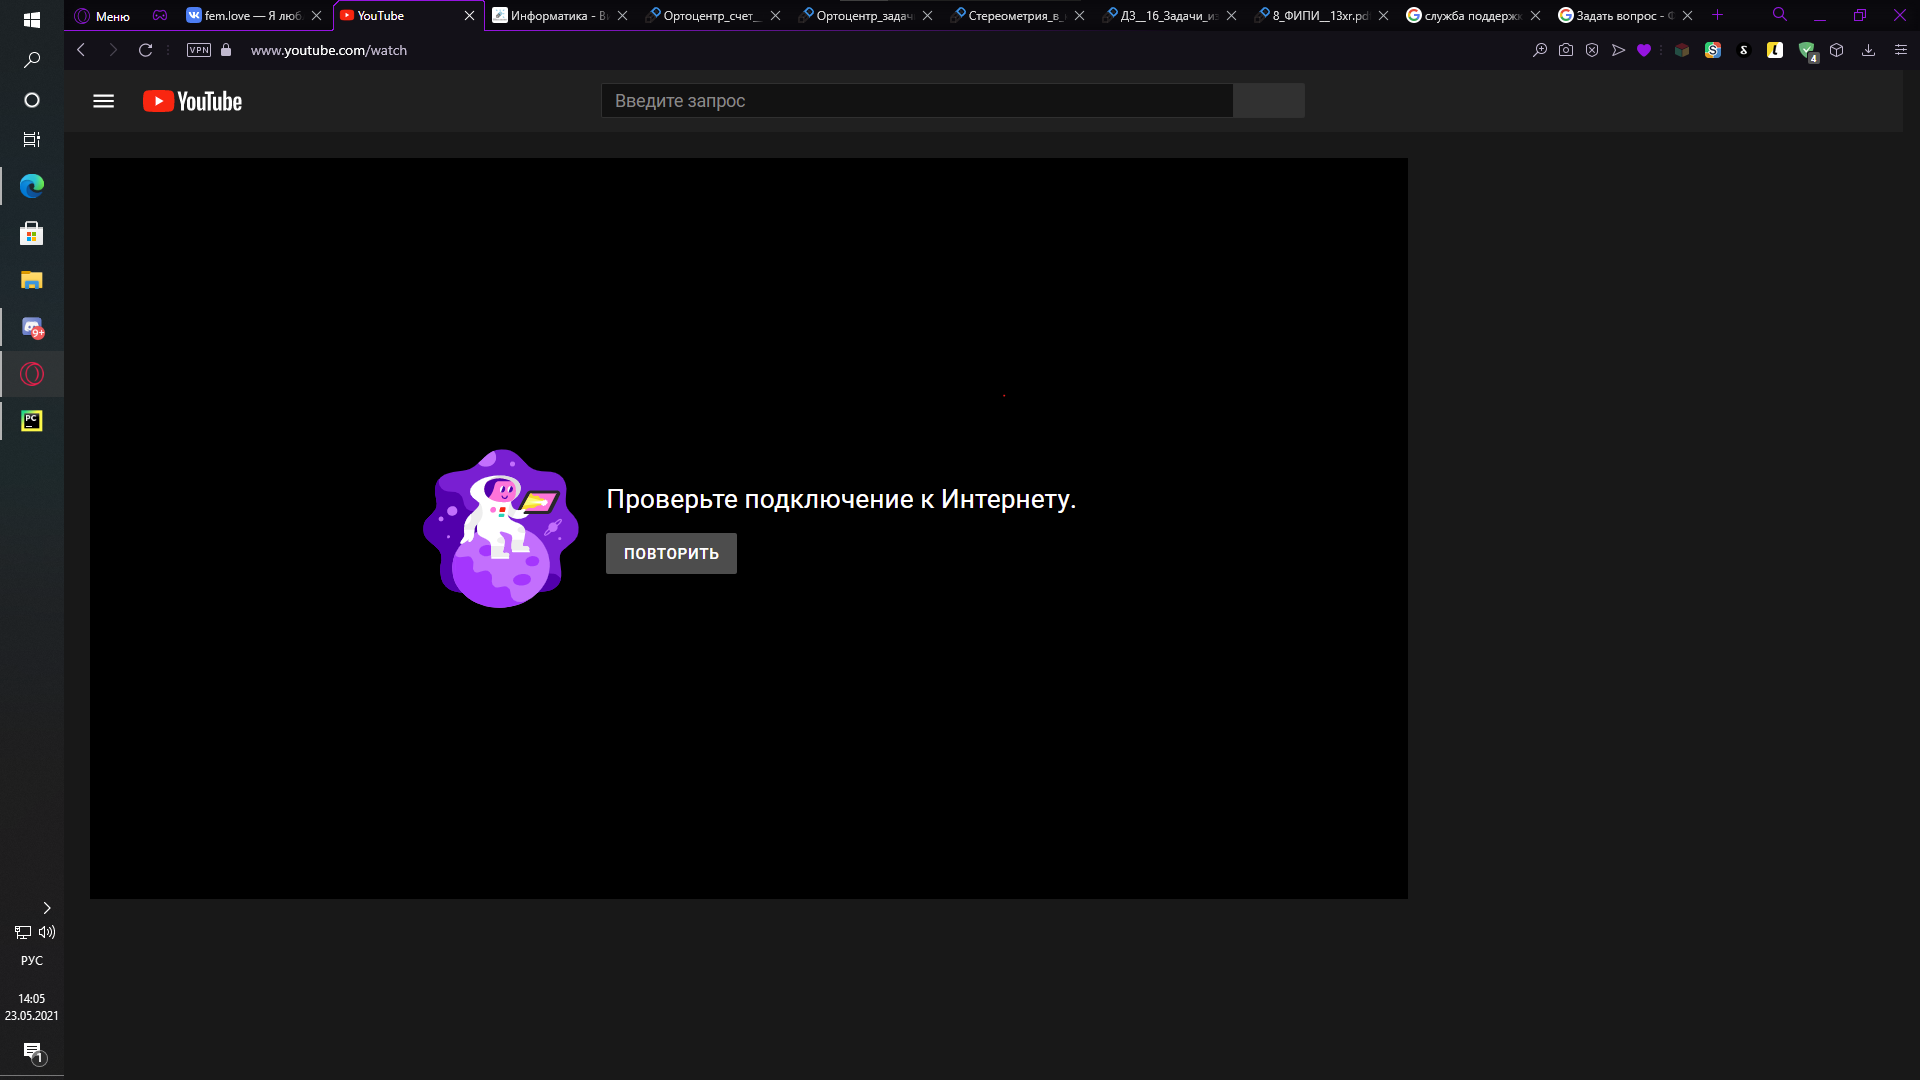Click the back navigation arrow icon
The image size is (1920, 1080).
point(80,50)
